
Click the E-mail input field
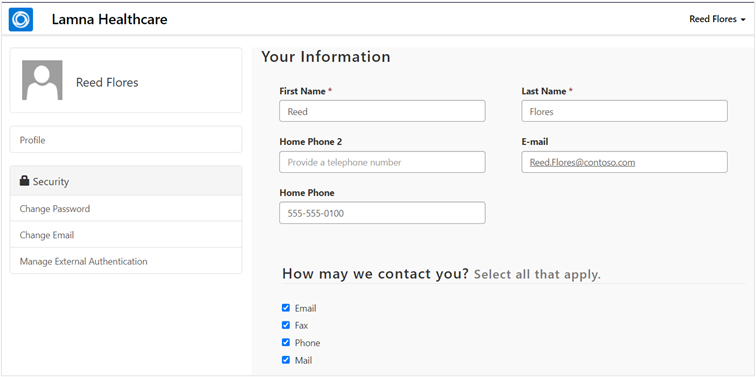tap(624, 162)
